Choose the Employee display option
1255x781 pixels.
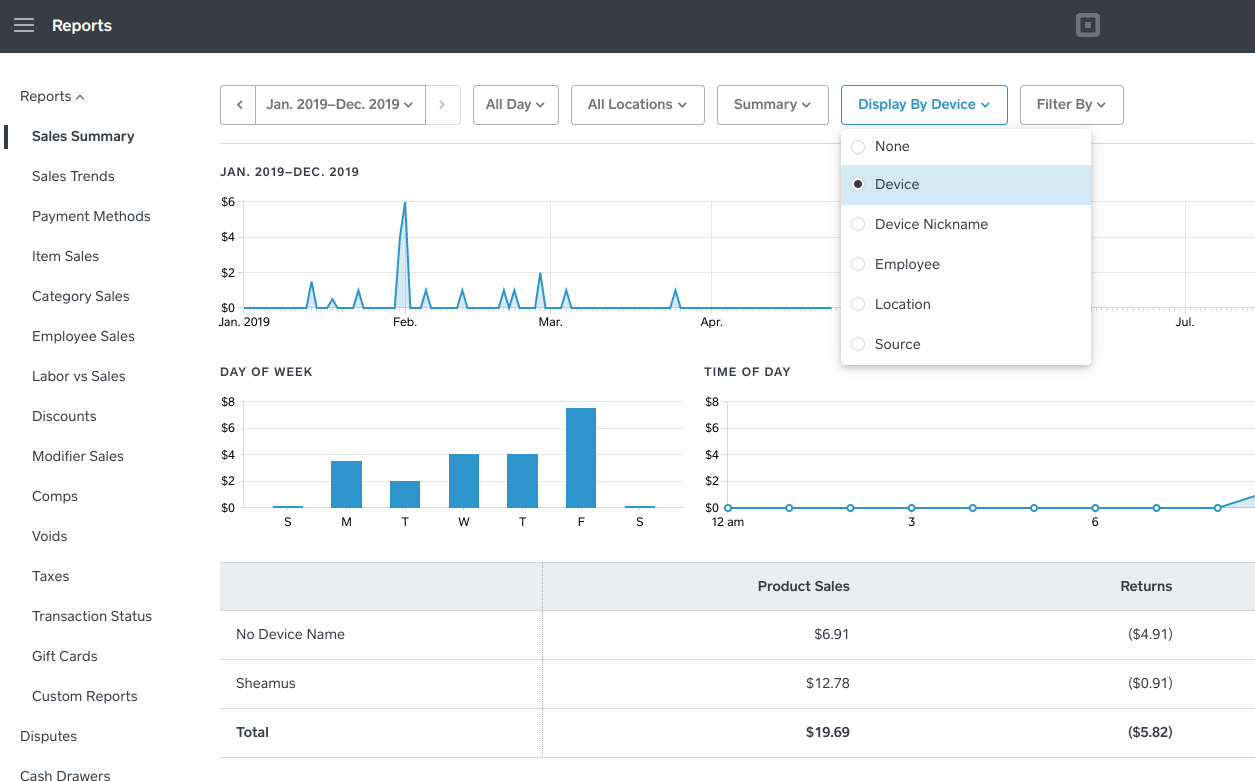pyautogui.click(x=858, y=265)
